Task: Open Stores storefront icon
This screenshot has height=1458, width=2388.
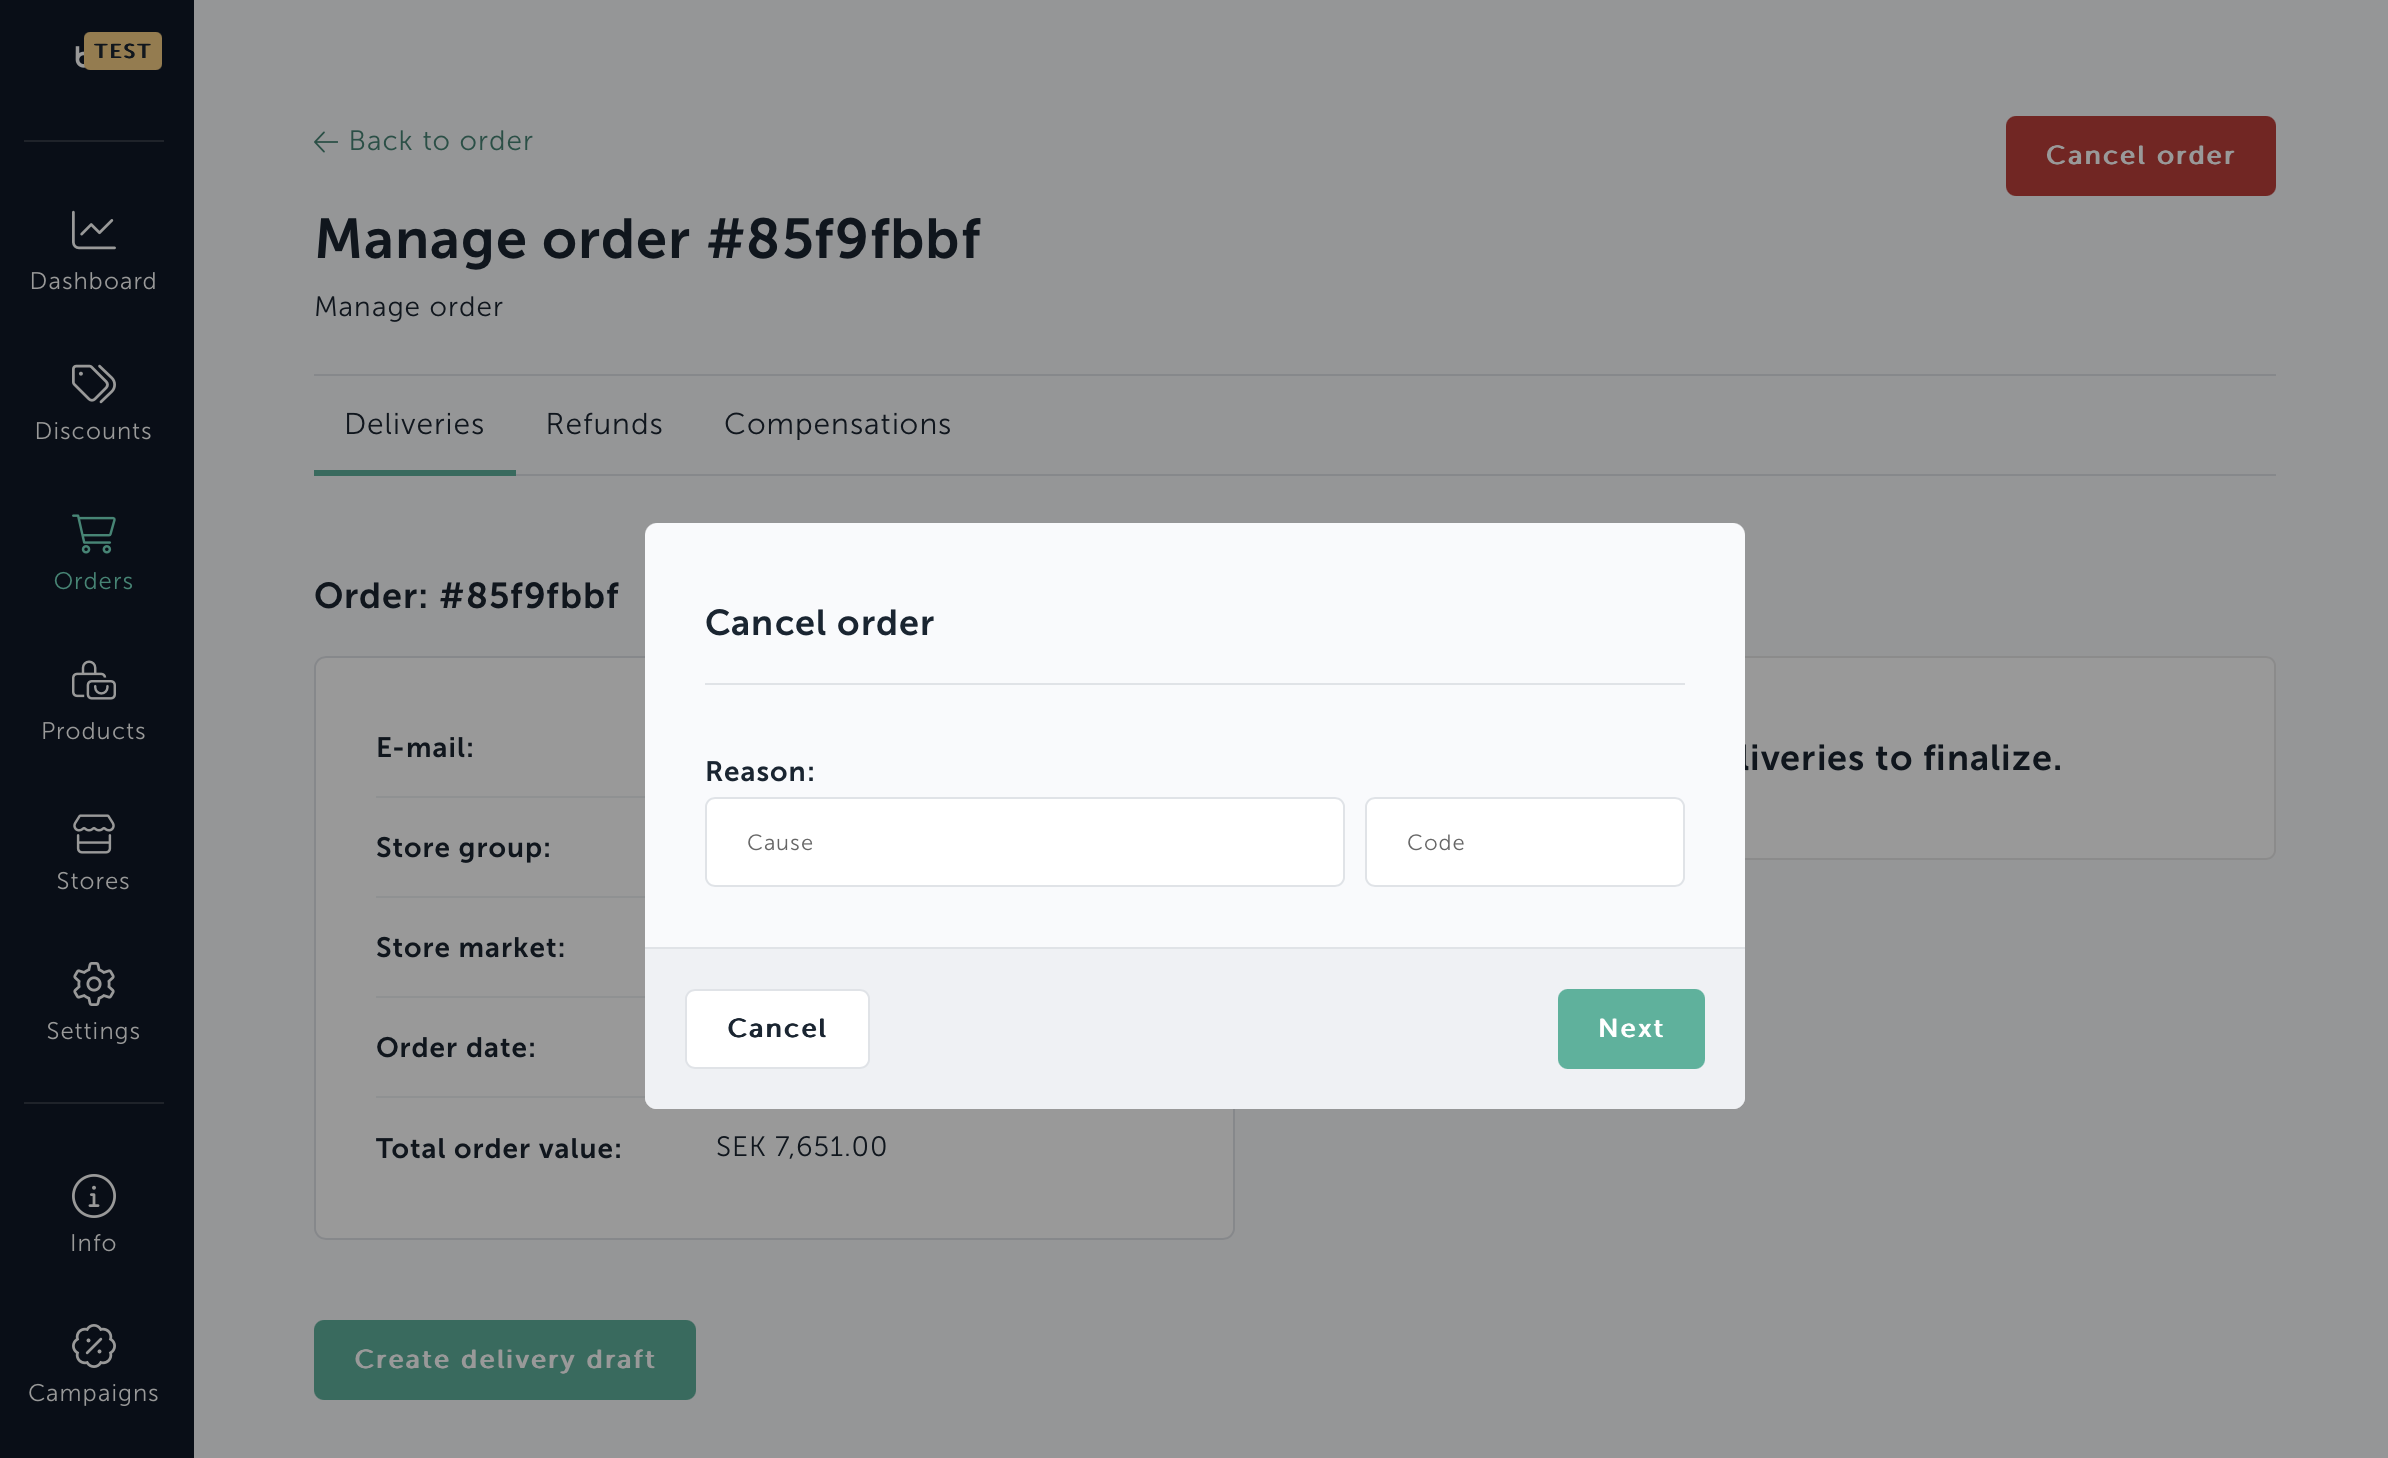Action: coord(93,833)
